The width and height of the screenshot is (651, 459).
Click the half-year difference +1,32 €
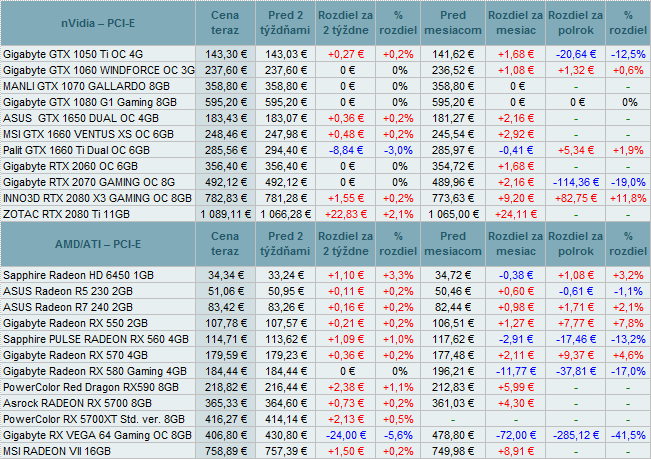pyautogui.click(x=576, y=70)
